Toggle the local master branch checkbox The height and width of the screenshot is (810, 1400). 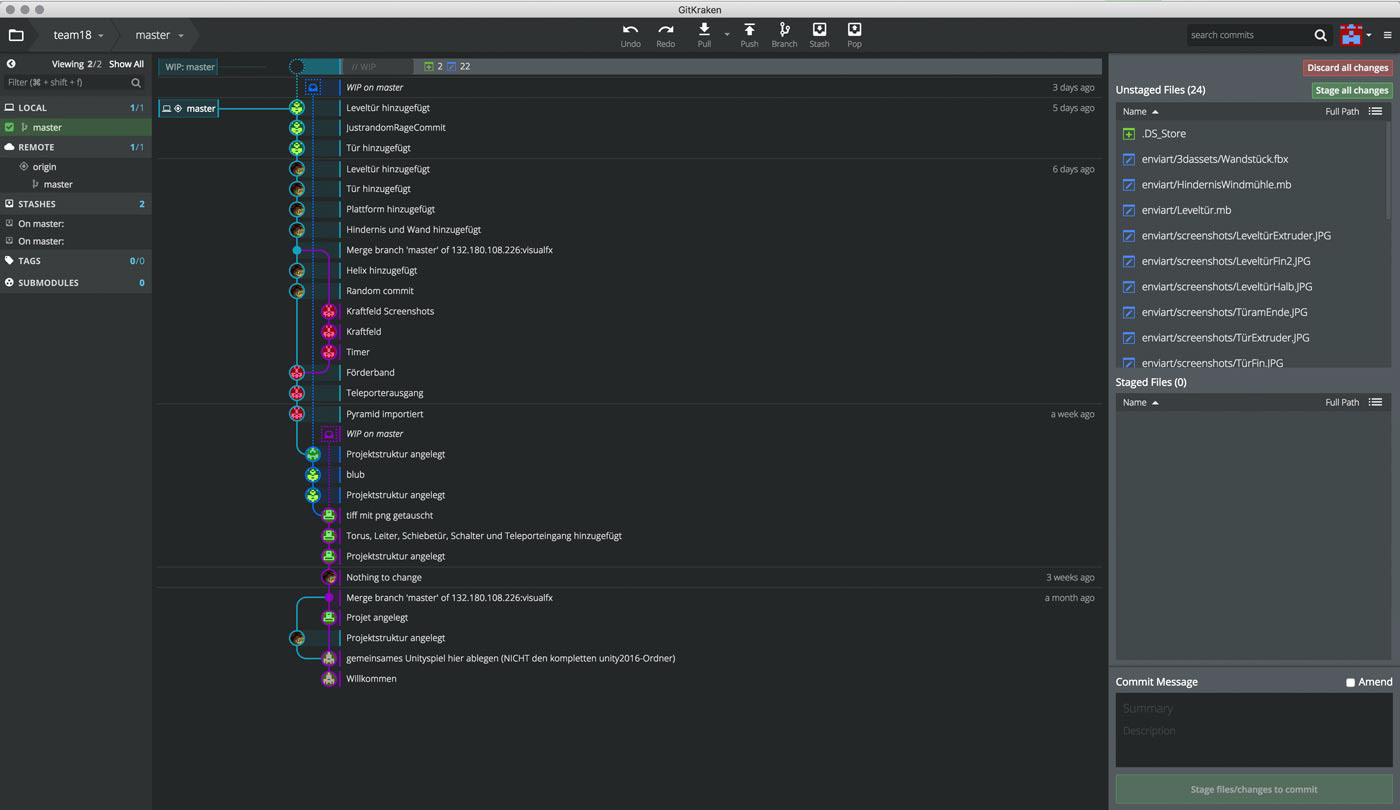[9, 127]
